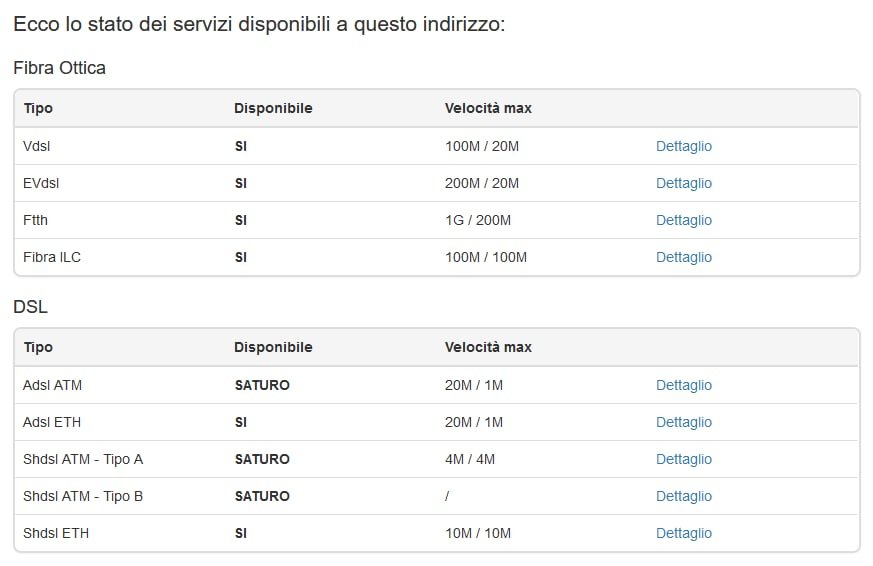Click Velocità max header in Fibra table

tap(488, 108)
